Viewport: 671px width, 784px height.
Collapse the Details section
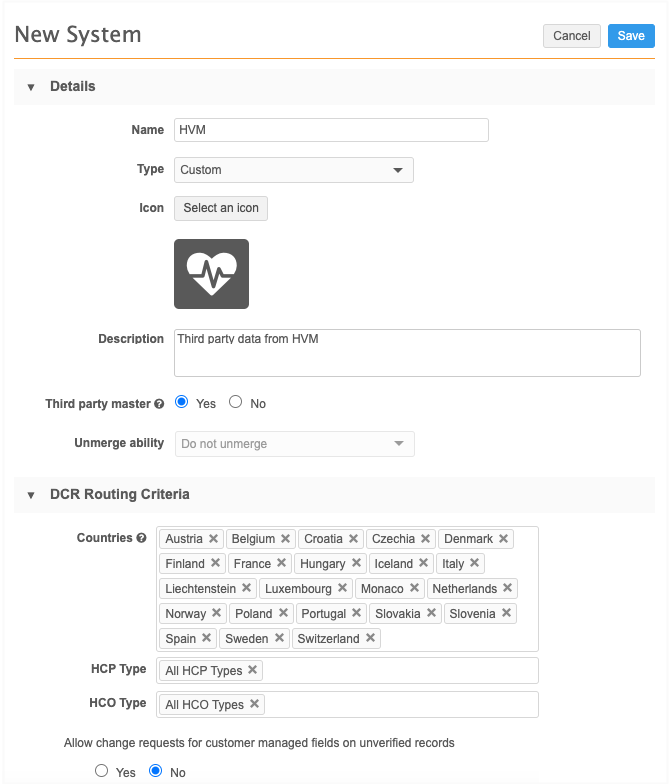click(x=31, y=87)
